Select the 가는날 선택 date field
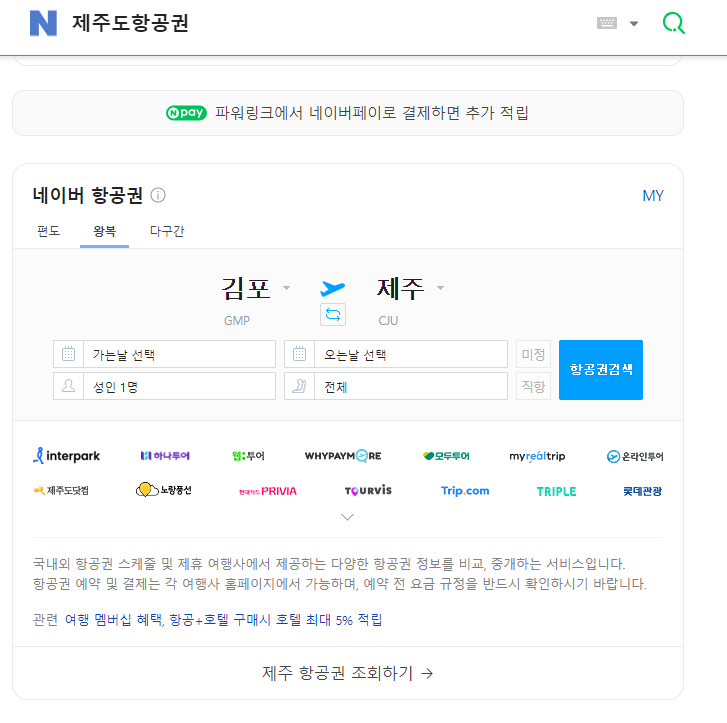Viewport: 727px width, 723px height. [179, 354]
